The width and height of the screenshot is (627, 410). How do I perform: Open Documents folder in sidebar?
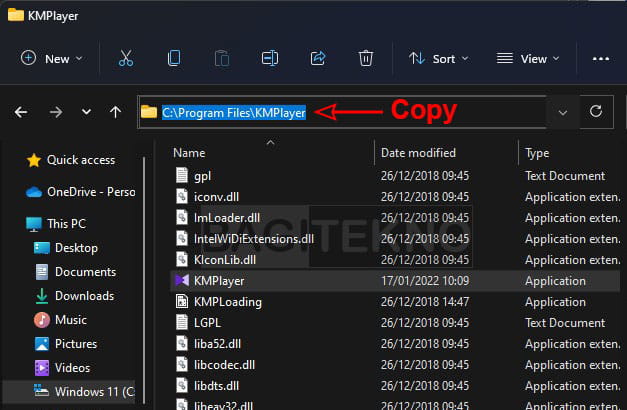tap(75, 272)
